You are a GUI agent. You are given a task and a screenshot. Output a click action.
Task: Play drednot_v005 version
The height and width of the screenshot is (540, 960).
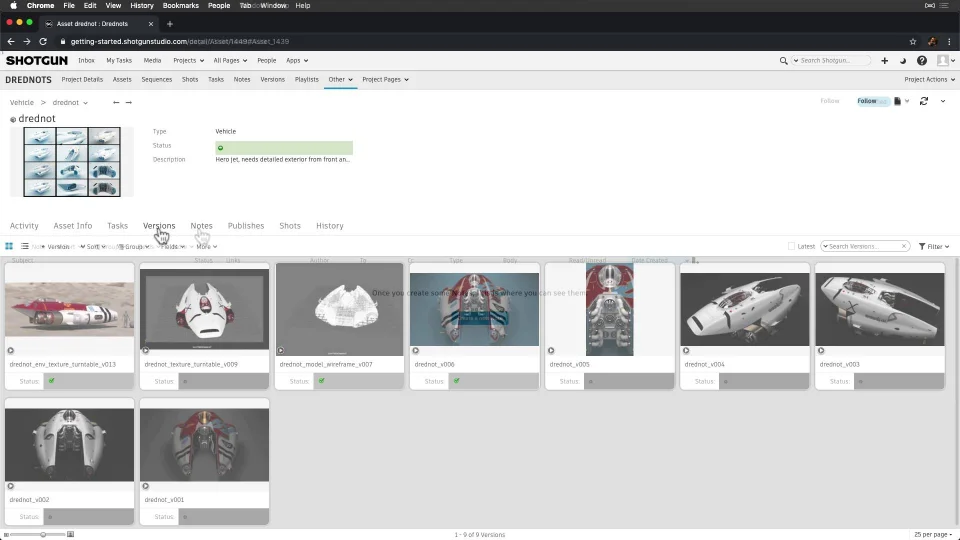coord(551,350)
